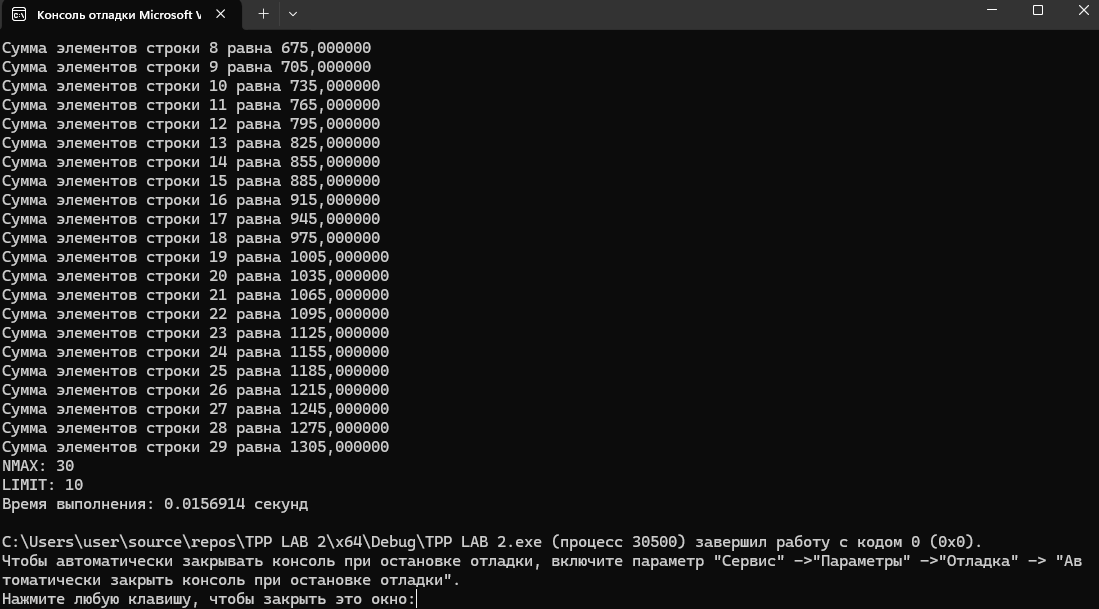Click the 'Время выполнения: 0.0156914 секунд' line

point(155,504)
